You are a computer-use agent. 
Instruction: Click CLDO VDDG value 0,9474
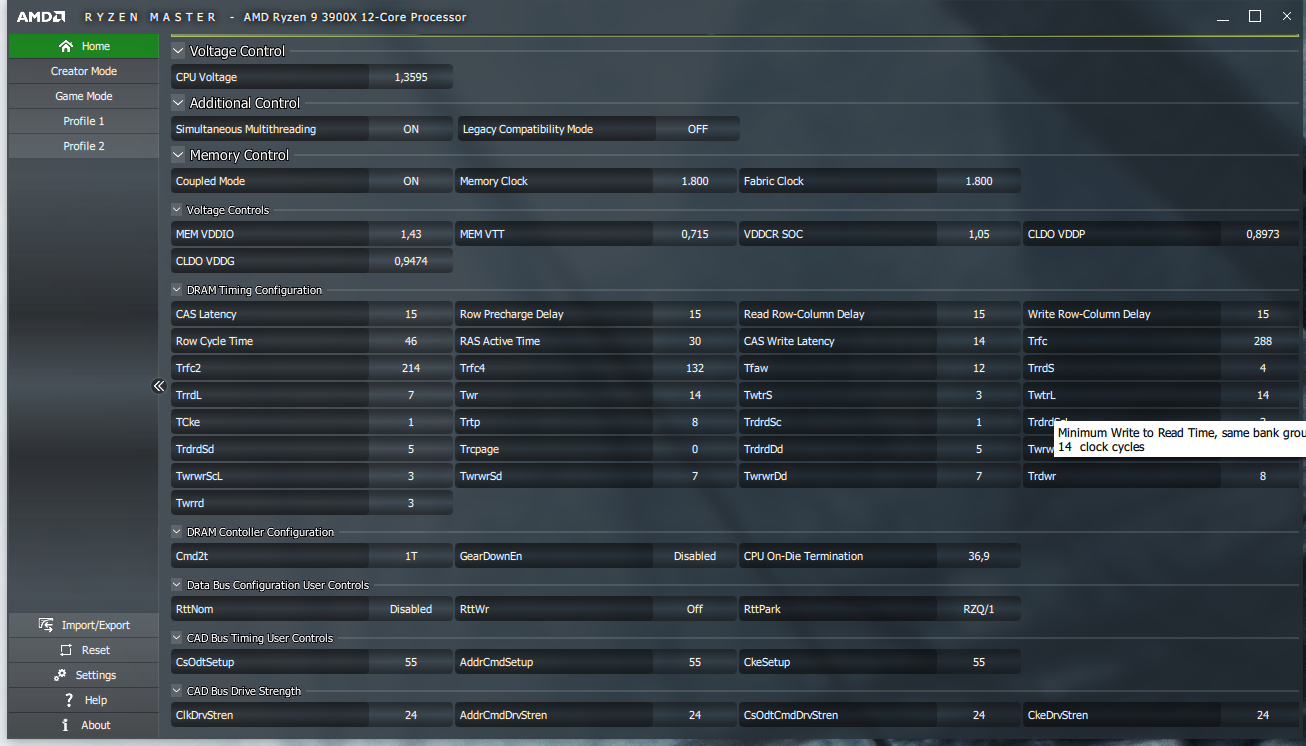[411, 261]
